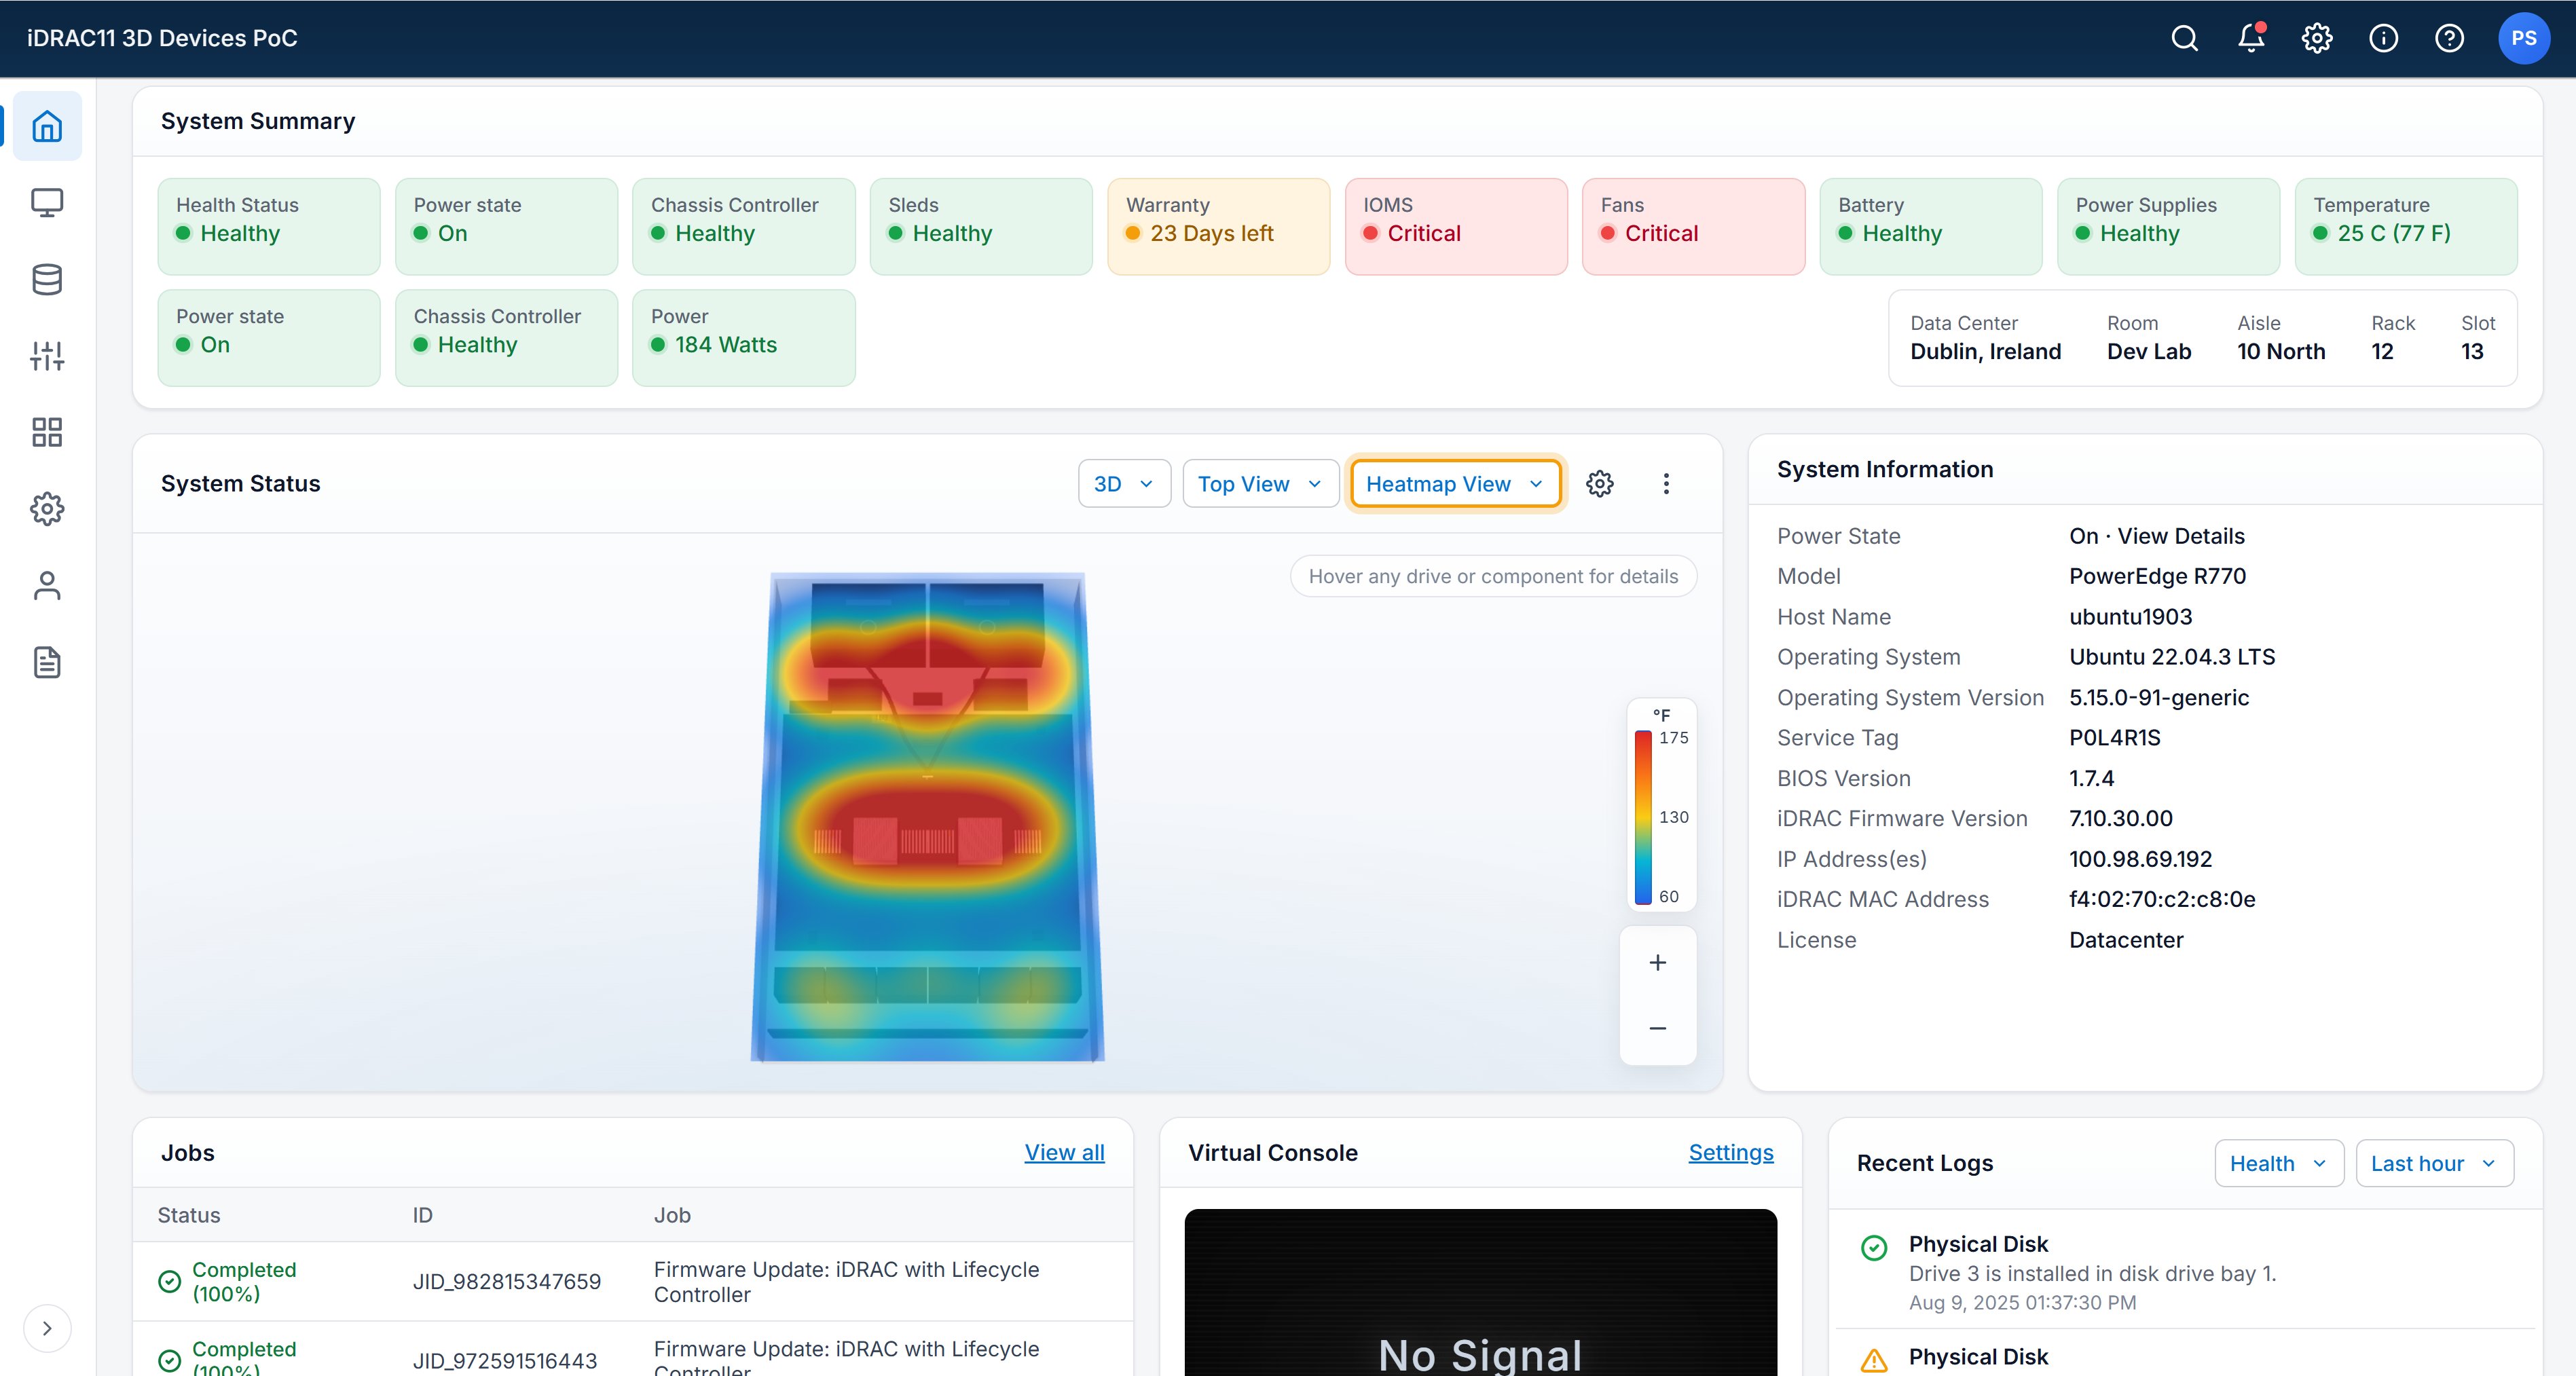Click the Power 184 Watts card
Viewport: 2576px width, 1376px height.
[x=744, y=338]
